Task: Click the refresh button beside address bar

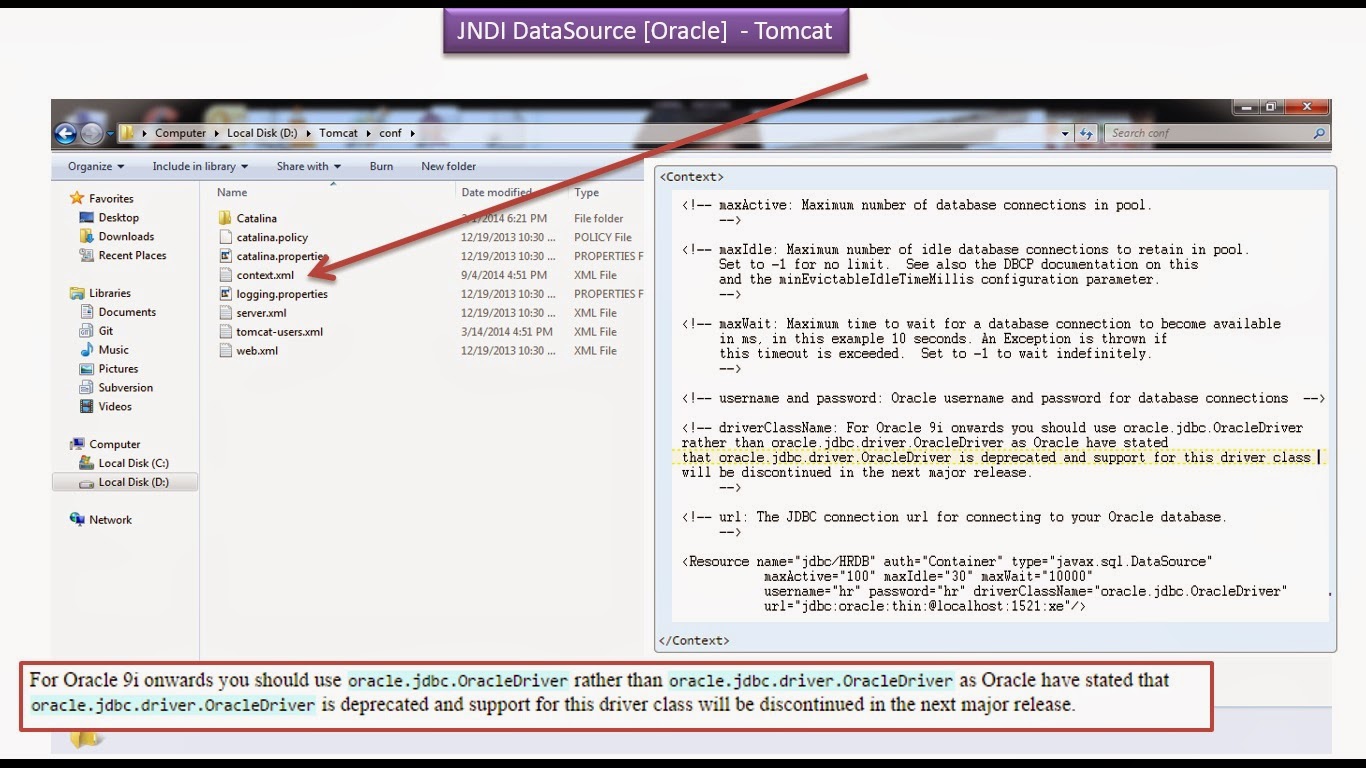Action: point(1086,133)
